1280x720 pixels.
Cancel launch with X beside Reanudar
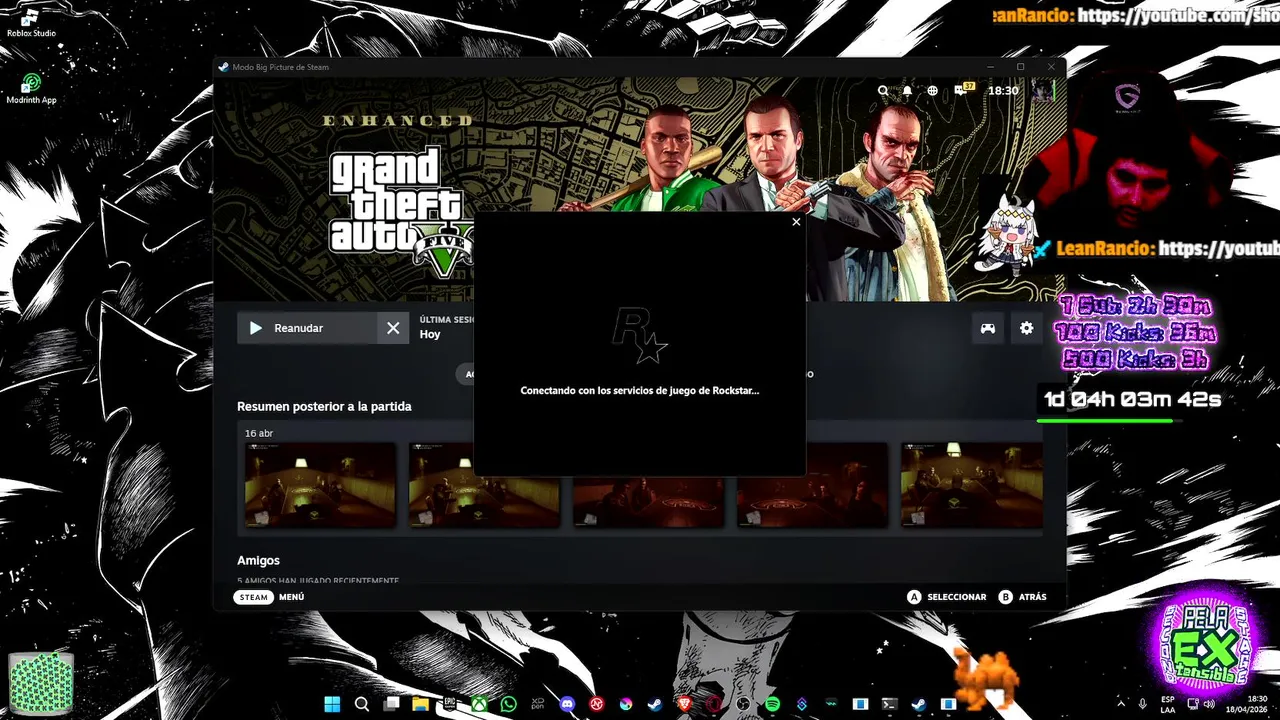(393, 328)
